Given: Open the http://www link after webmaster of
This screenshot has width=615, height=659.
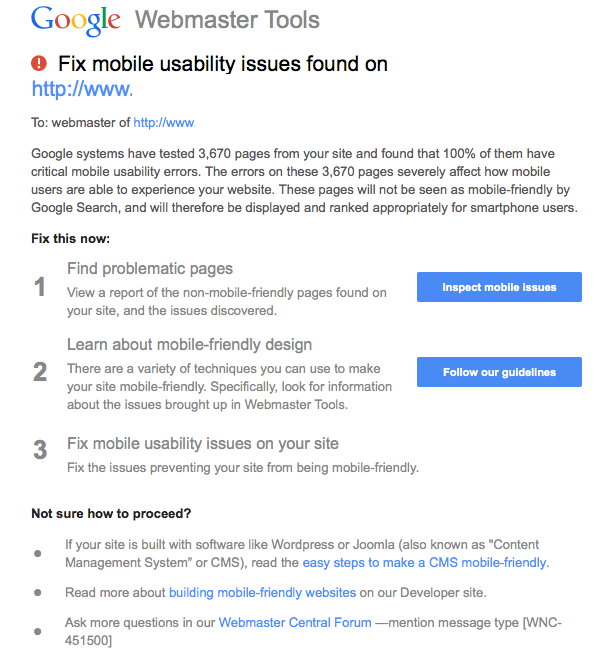Looking at the screenshot, I should (163, 123).
